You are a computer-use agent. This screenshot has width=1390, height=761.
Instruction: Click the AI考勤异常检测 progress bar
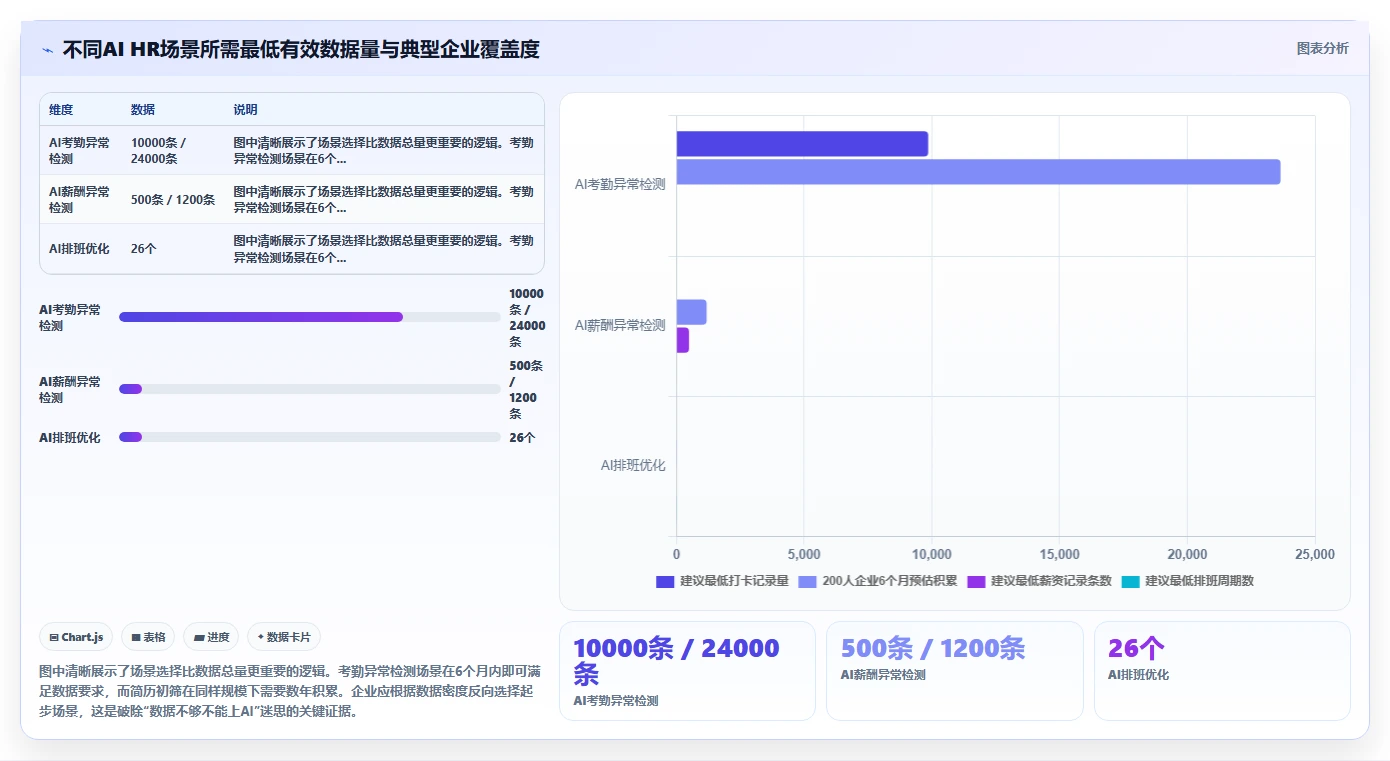[x=310, y=317]
